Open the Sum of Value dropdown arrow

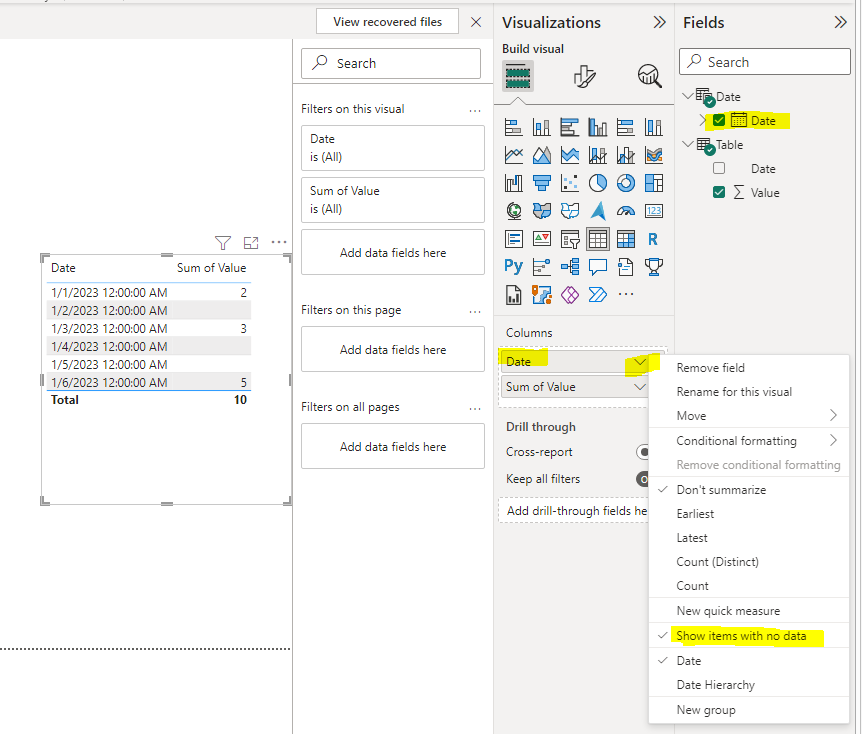coord(639,387)
